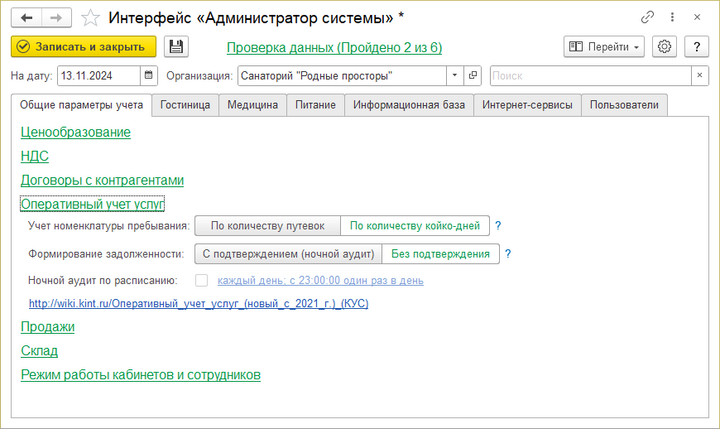Go forward with the right arrow button
Screen dimensions: 720x429
coord(56,18)
